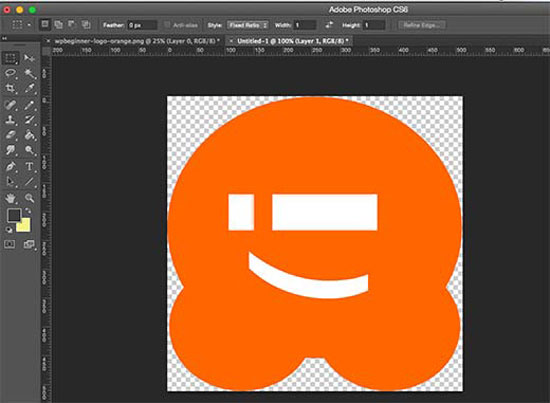Click the Feather input field
This screenshot has width=550, height=403.
pyautogui.click(x=142, y=25)
